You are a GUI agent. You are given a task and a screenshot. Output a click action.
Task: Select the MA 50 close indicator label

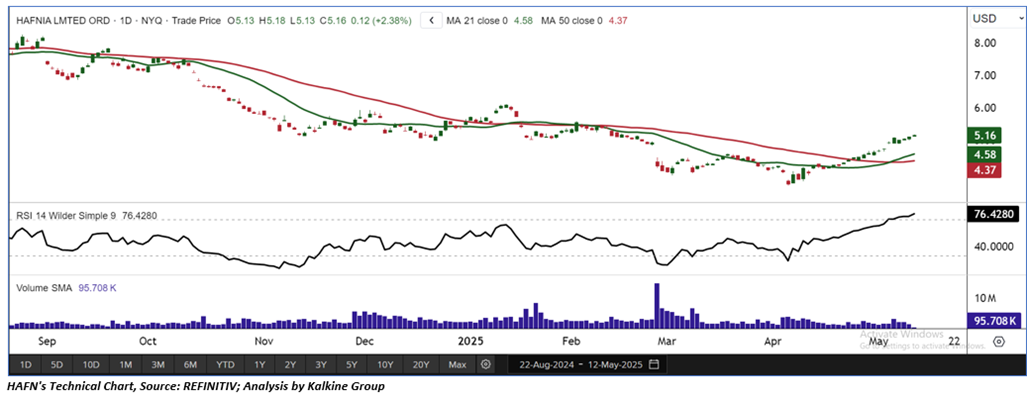[574, 20]
